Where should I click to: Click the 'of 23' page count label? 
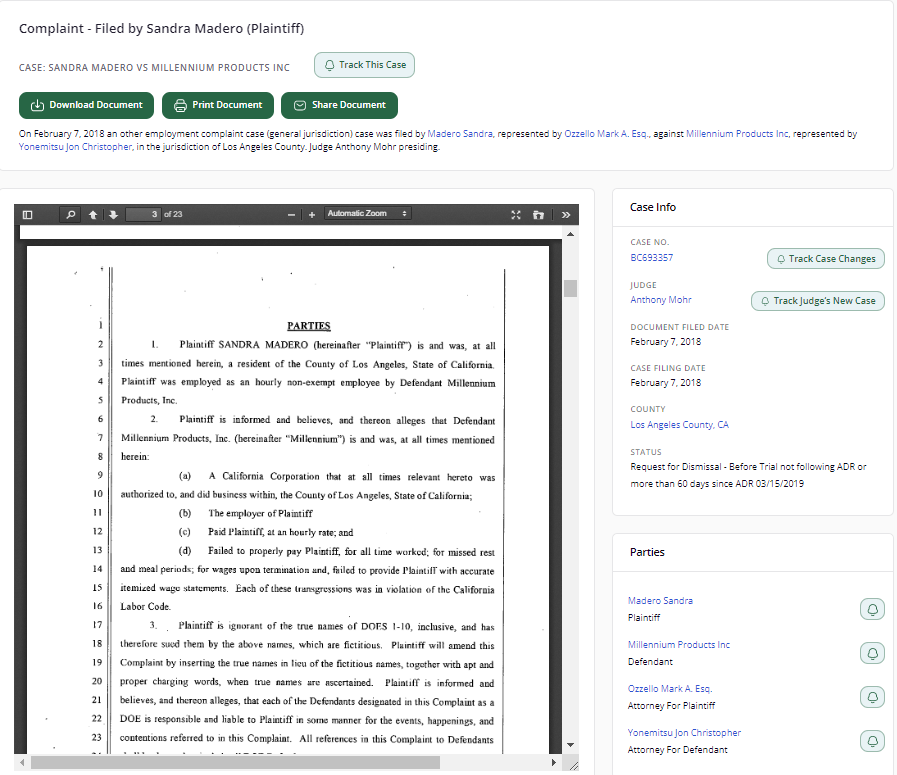(173, 214)
